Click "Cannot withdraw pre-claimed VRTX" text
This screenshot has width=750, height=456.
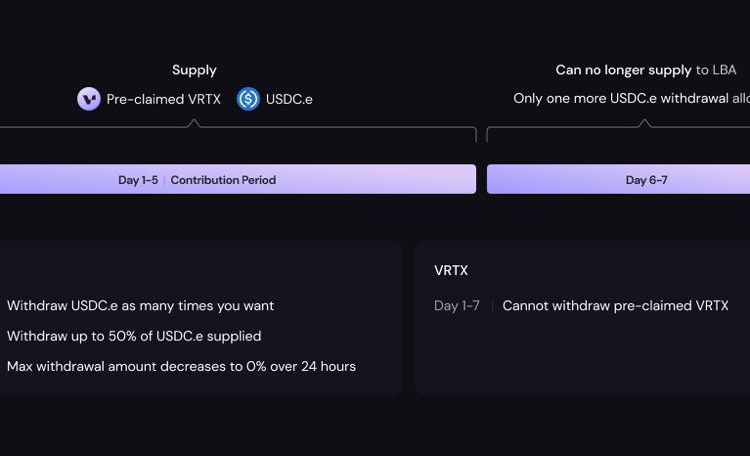(x=615, y=306)
